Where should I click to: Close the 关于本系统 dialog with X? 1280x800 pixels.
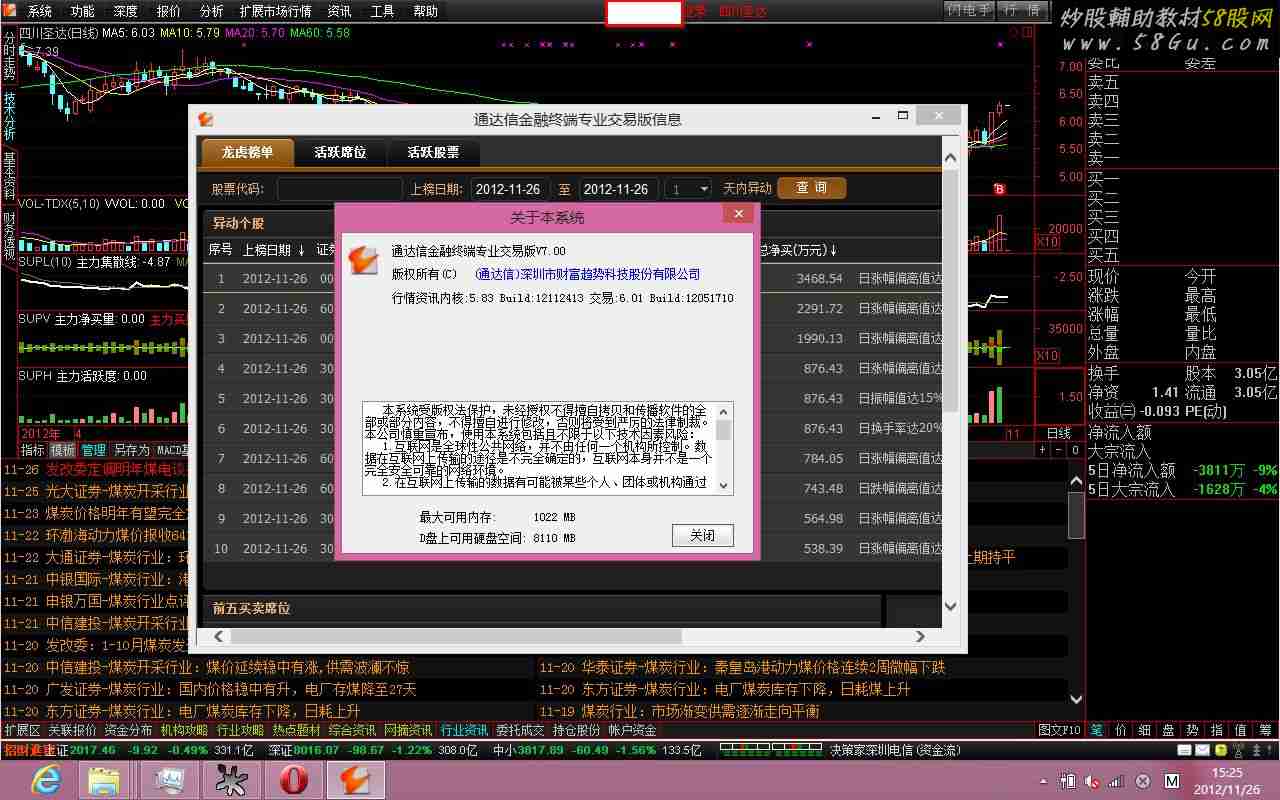click(738, 214)
